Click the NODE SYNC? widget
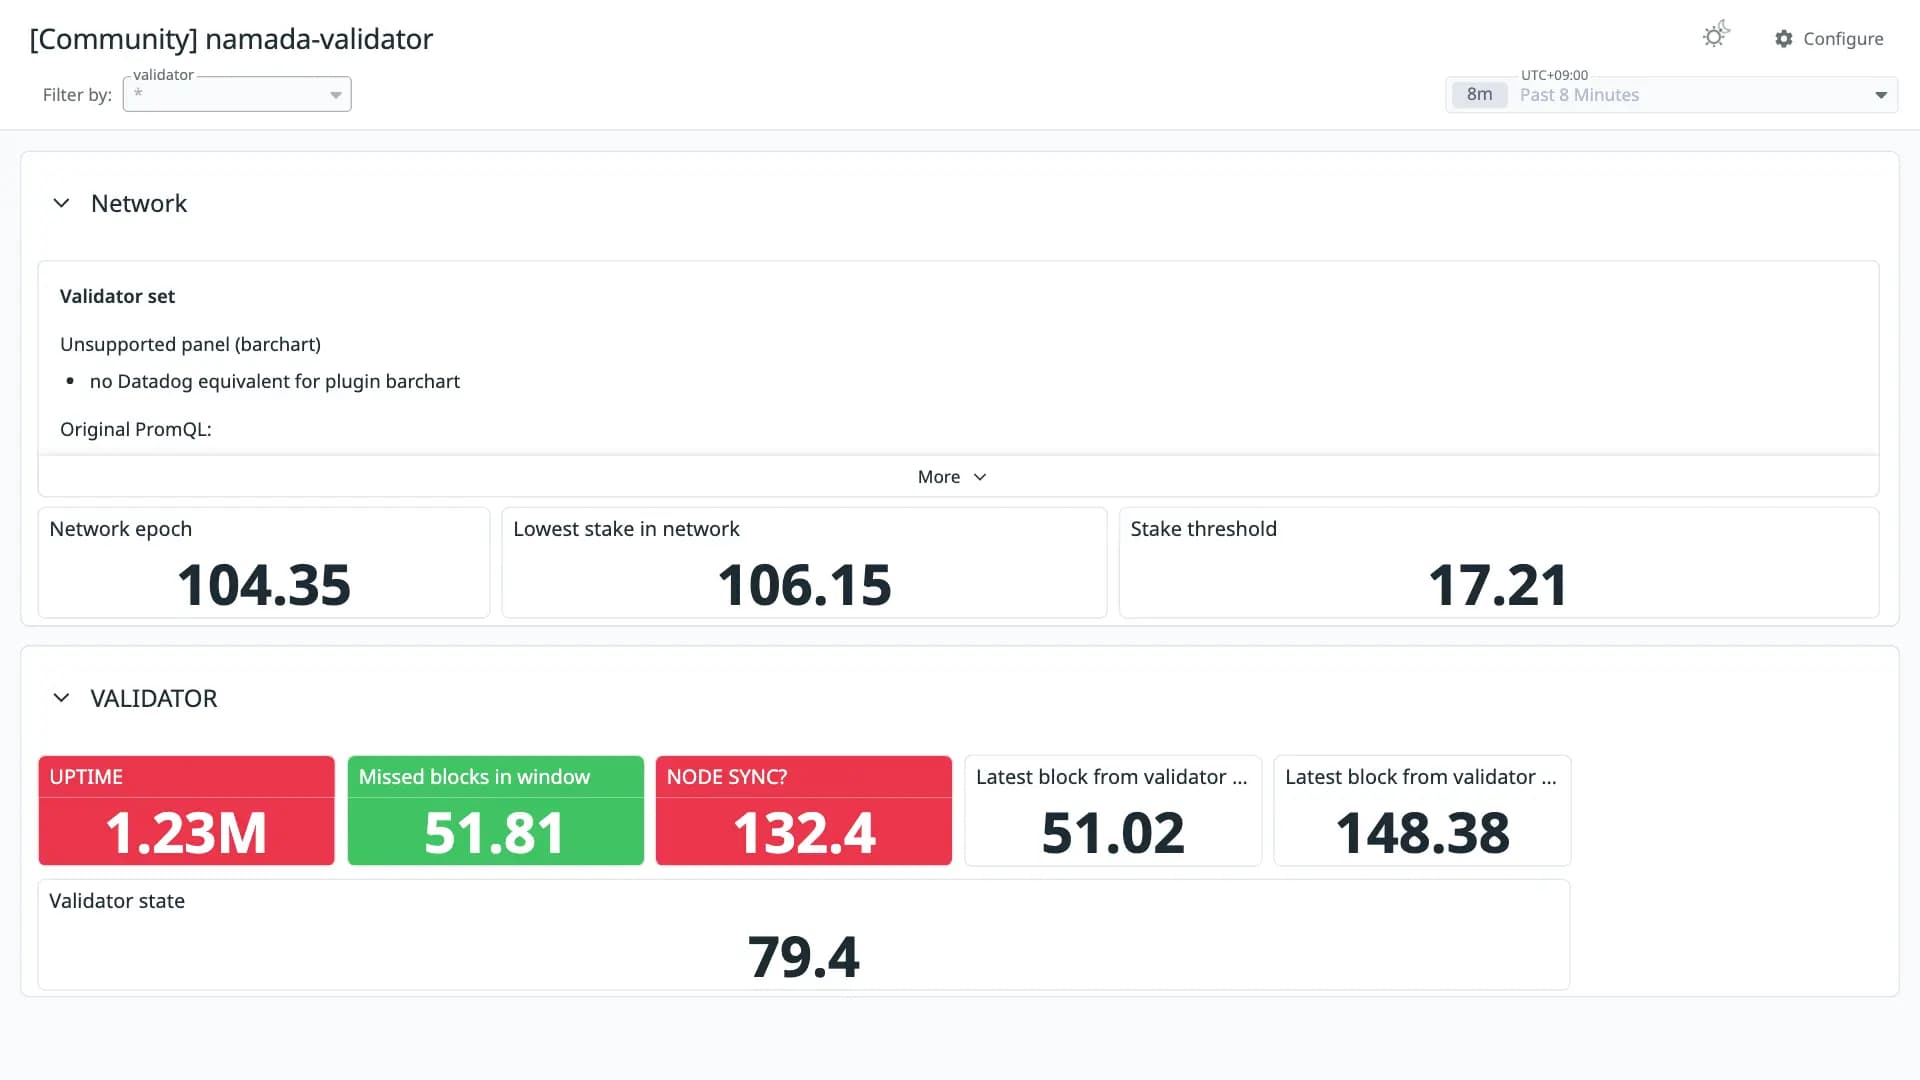1920x1080 pixels. tap(804, 811)
